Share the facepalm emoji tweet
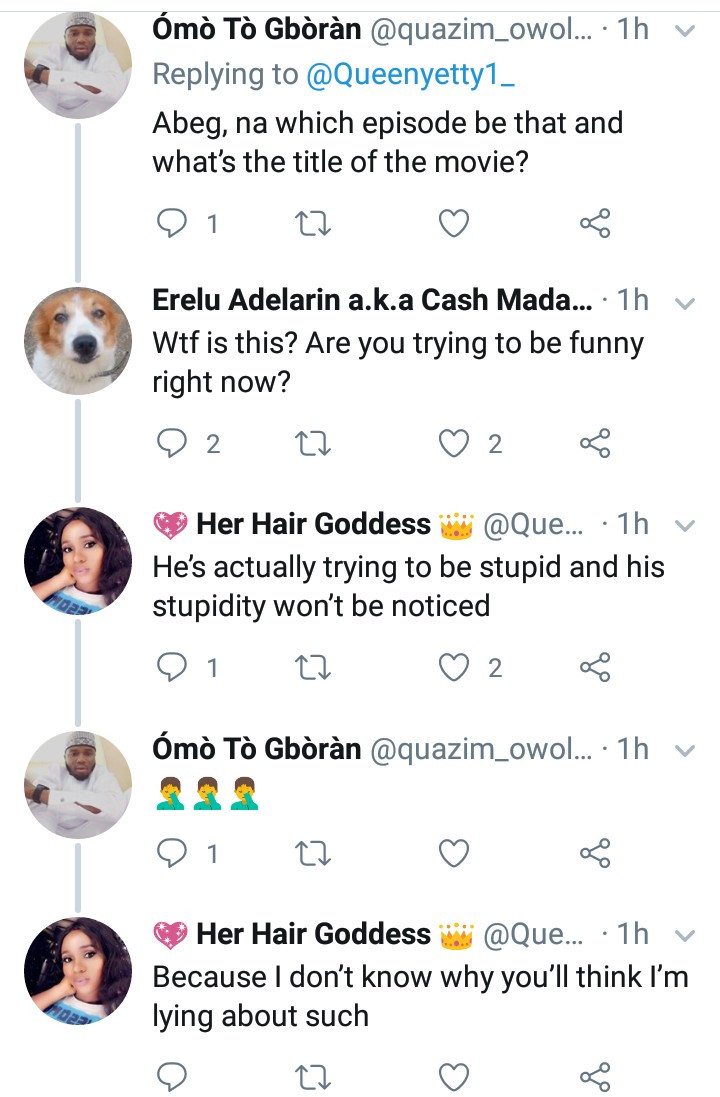 (595, 853)
